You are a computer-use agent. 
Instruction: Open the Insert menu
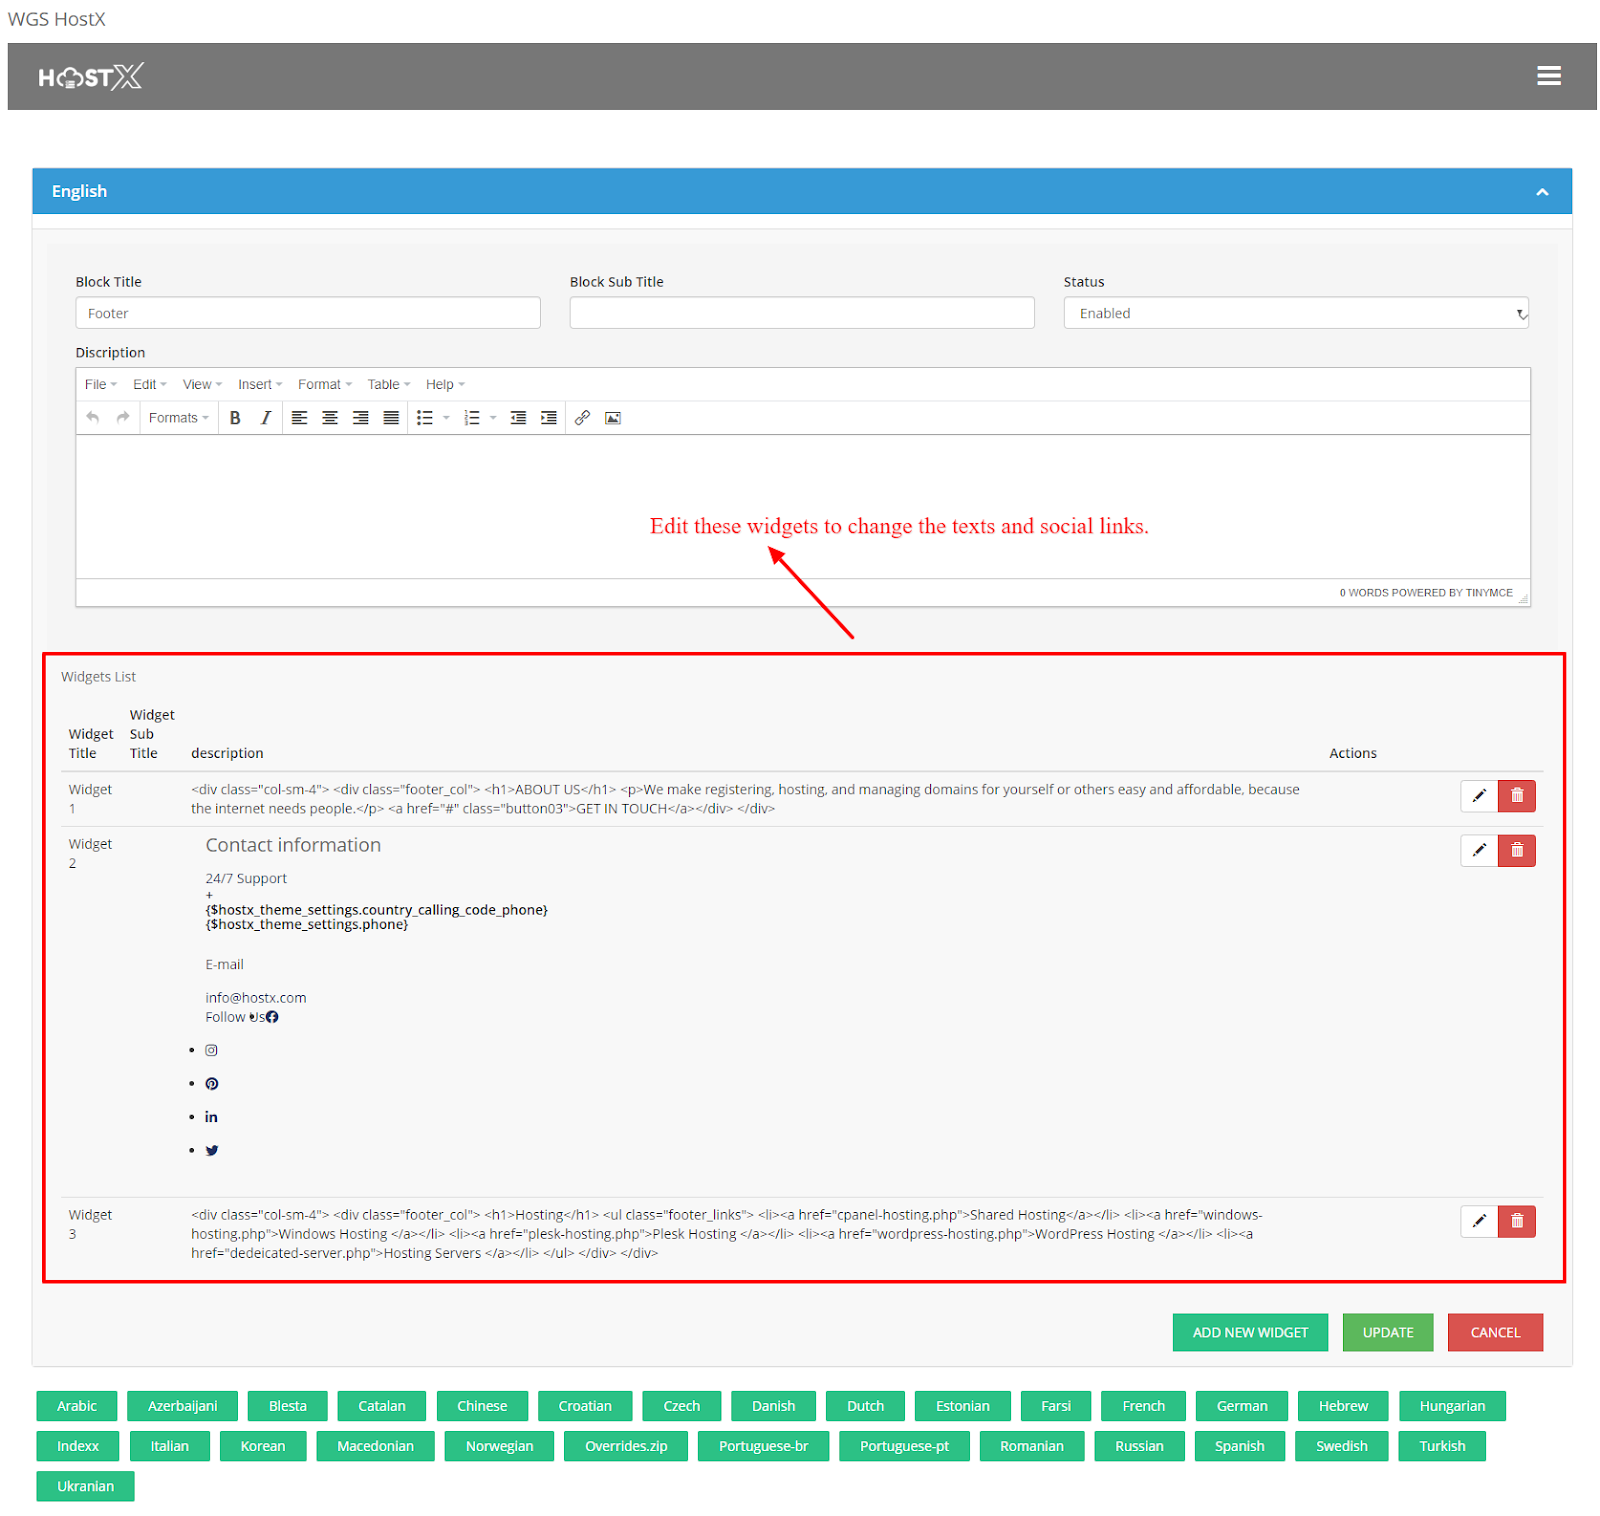coord(259,385)
